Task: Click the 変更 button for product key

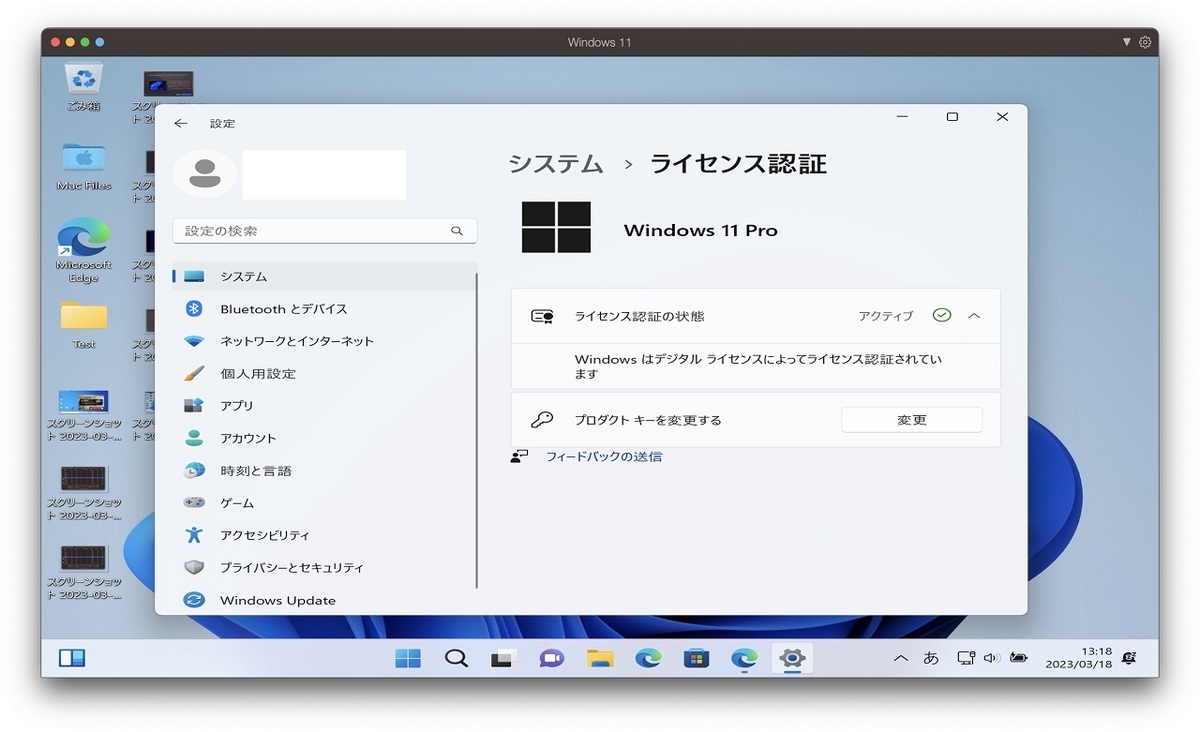Action: pyautogui.click(x=912, y=420)
